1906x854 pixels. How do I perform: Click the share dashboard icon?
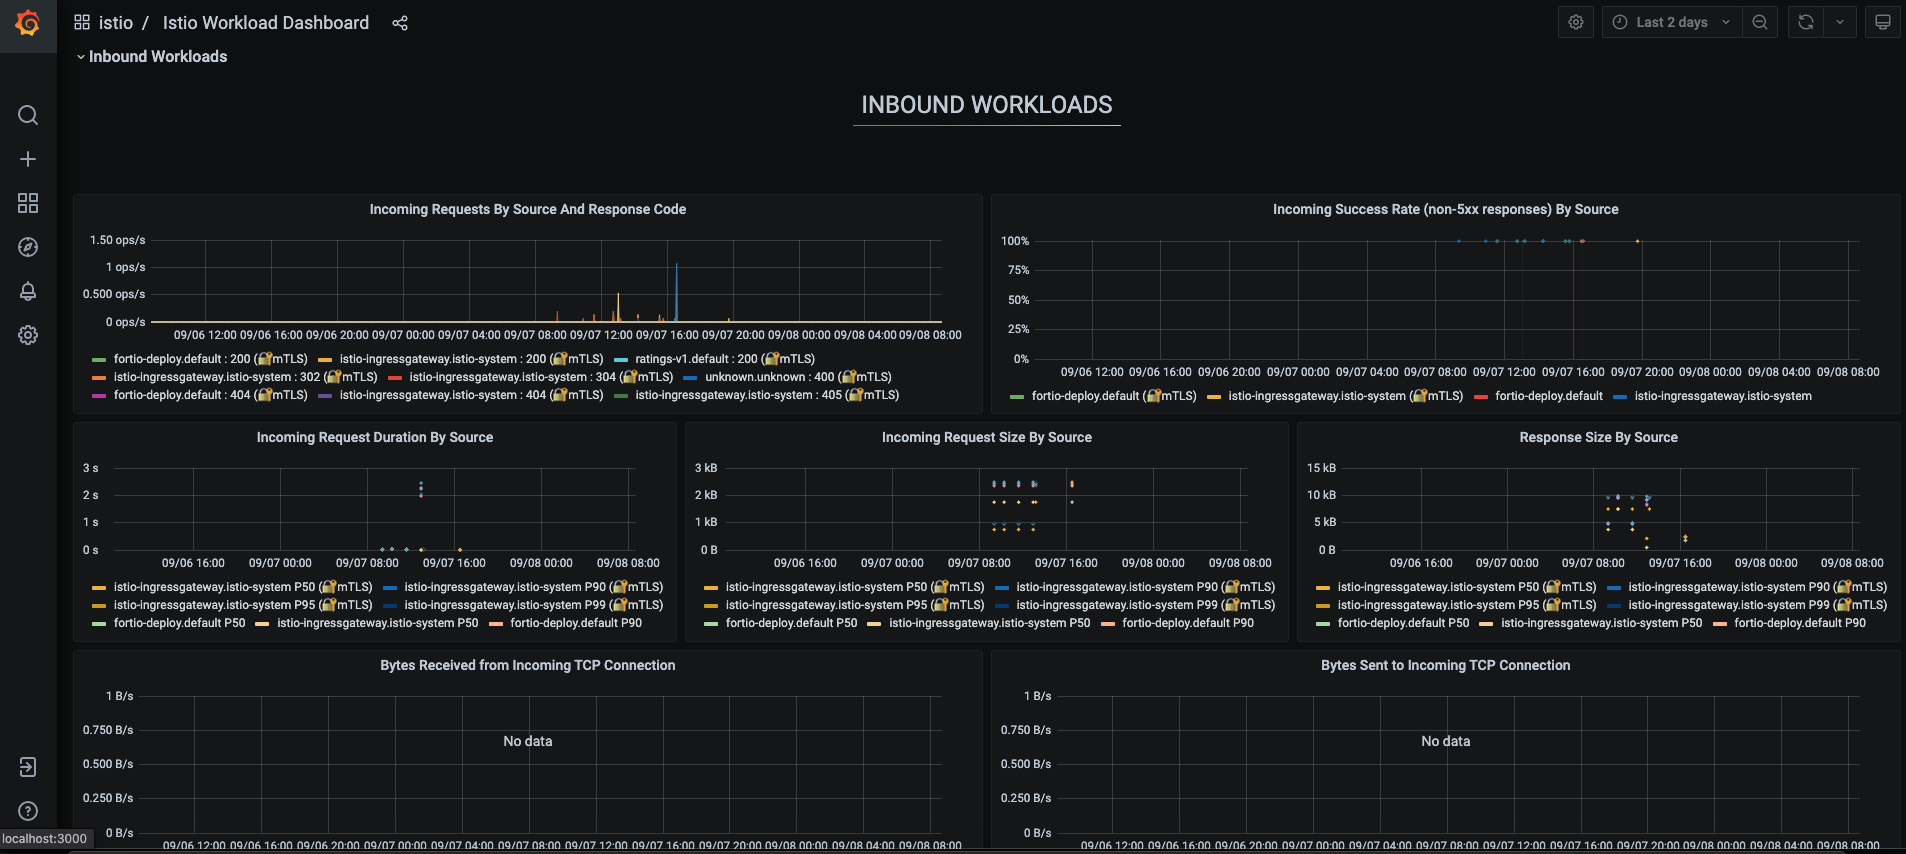pyautogui.click(x=400, y=23)
